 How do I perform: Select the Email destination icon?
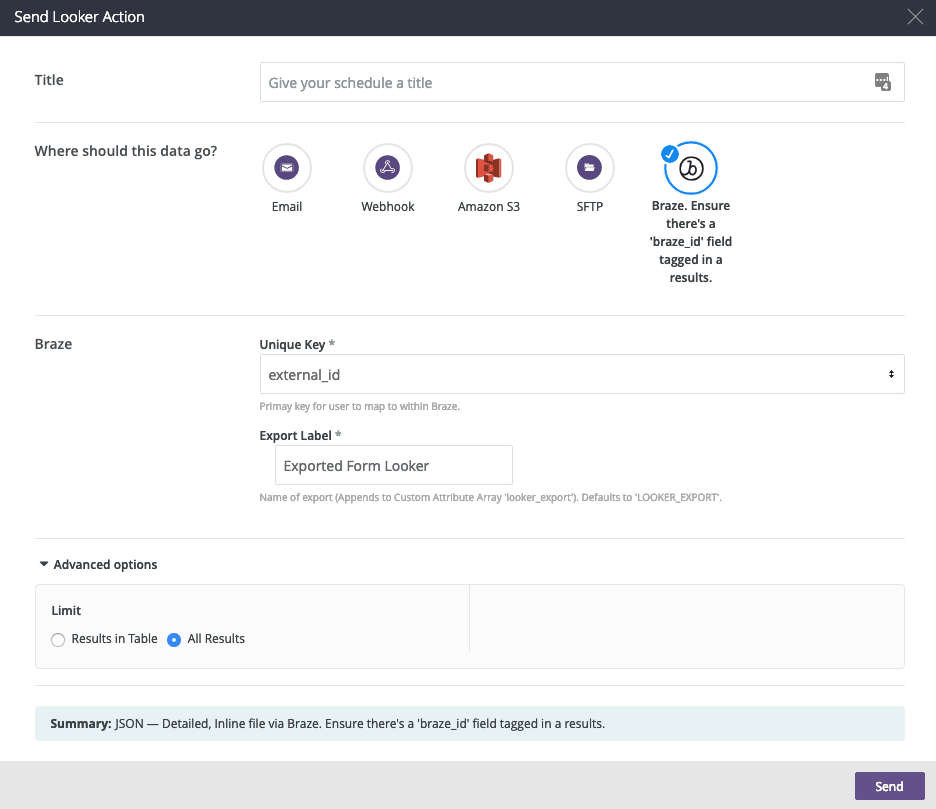point(287,168)
